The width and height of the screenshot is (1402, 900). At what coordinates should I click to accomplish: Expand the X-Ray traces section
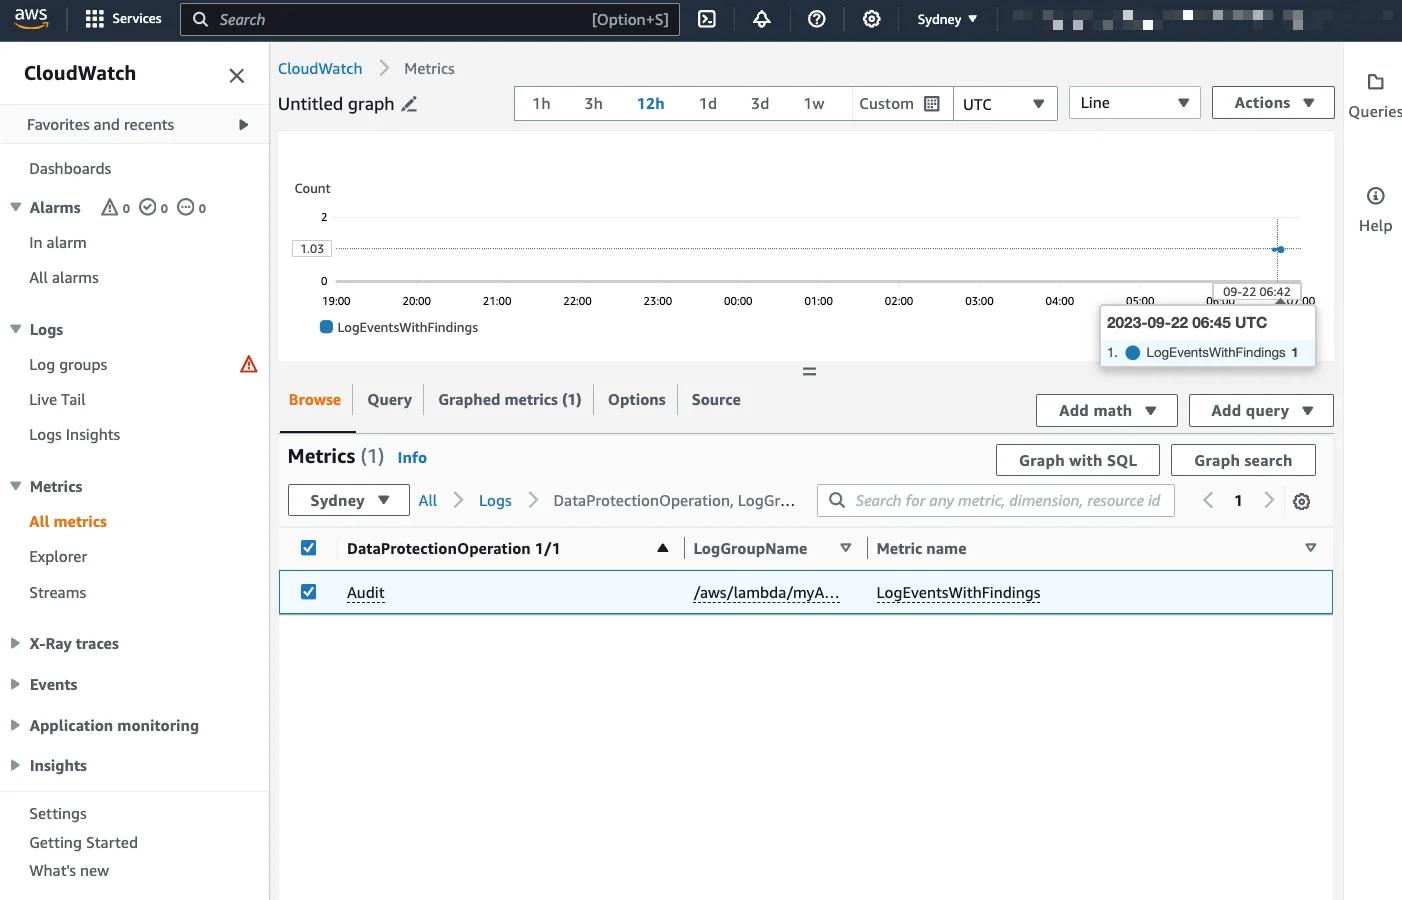pyautogui.click(x=74, y=644)
